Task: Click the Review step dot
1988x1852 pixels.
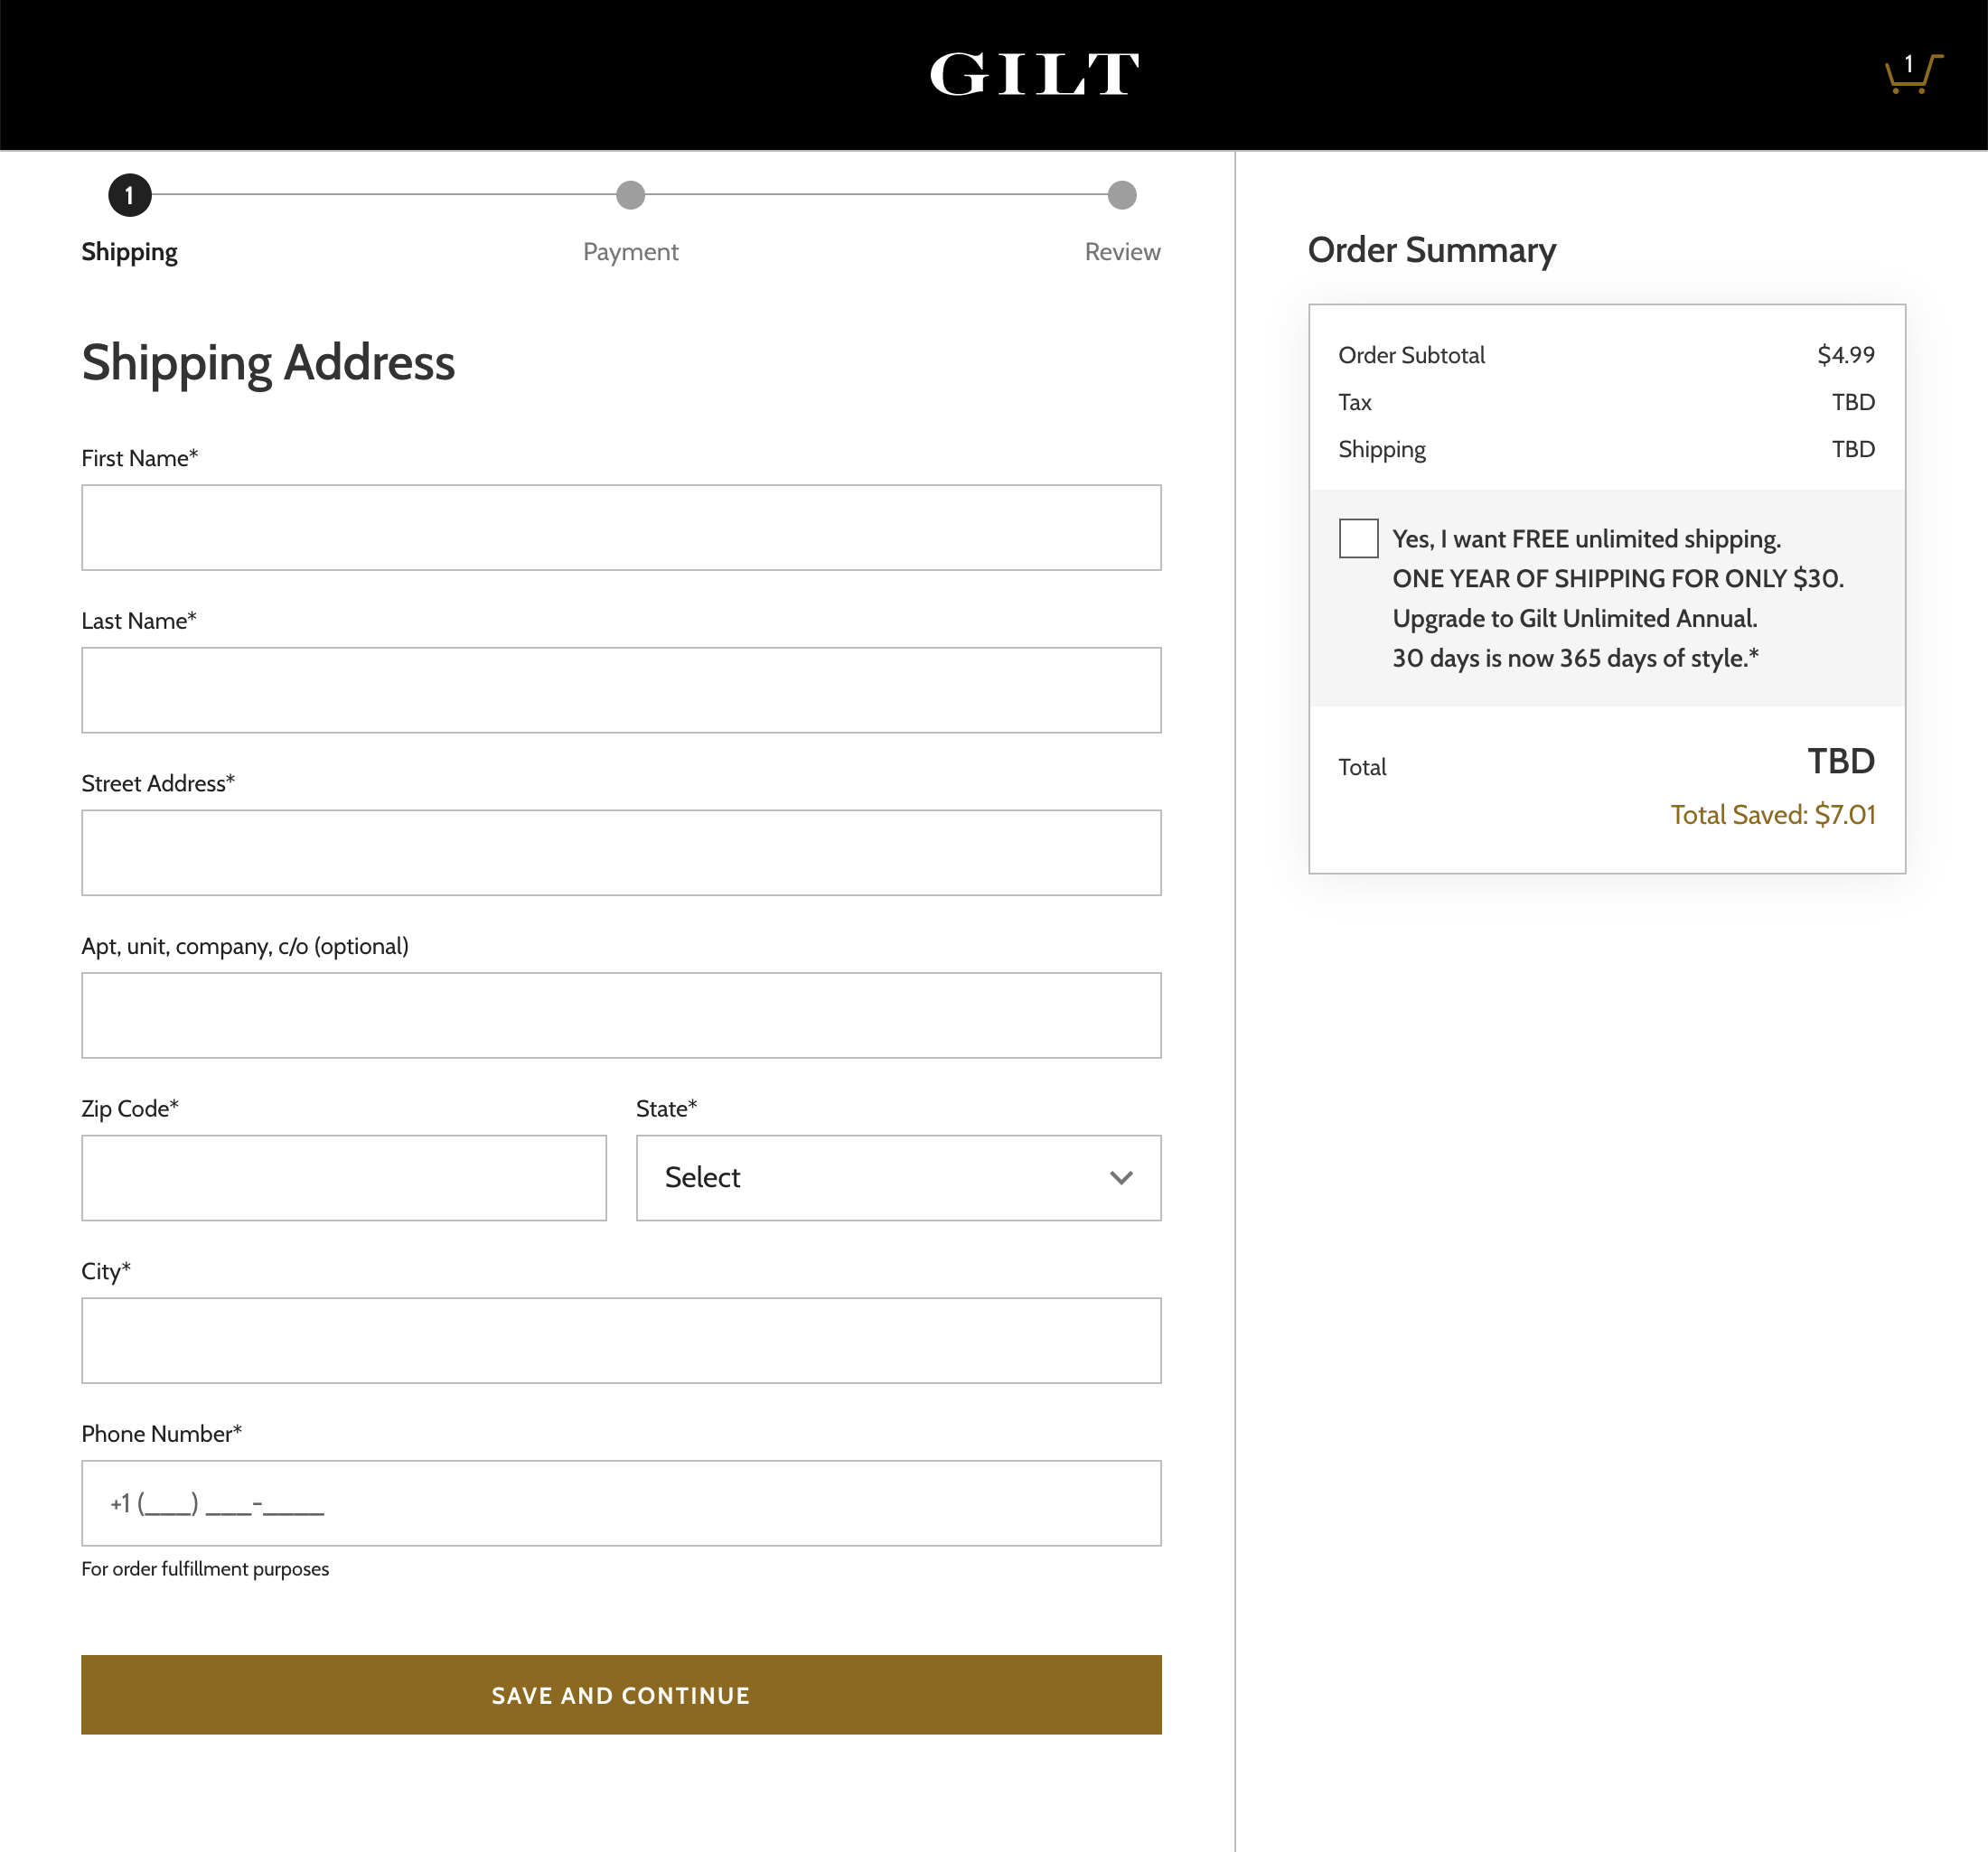Action: pos(1122,195)
